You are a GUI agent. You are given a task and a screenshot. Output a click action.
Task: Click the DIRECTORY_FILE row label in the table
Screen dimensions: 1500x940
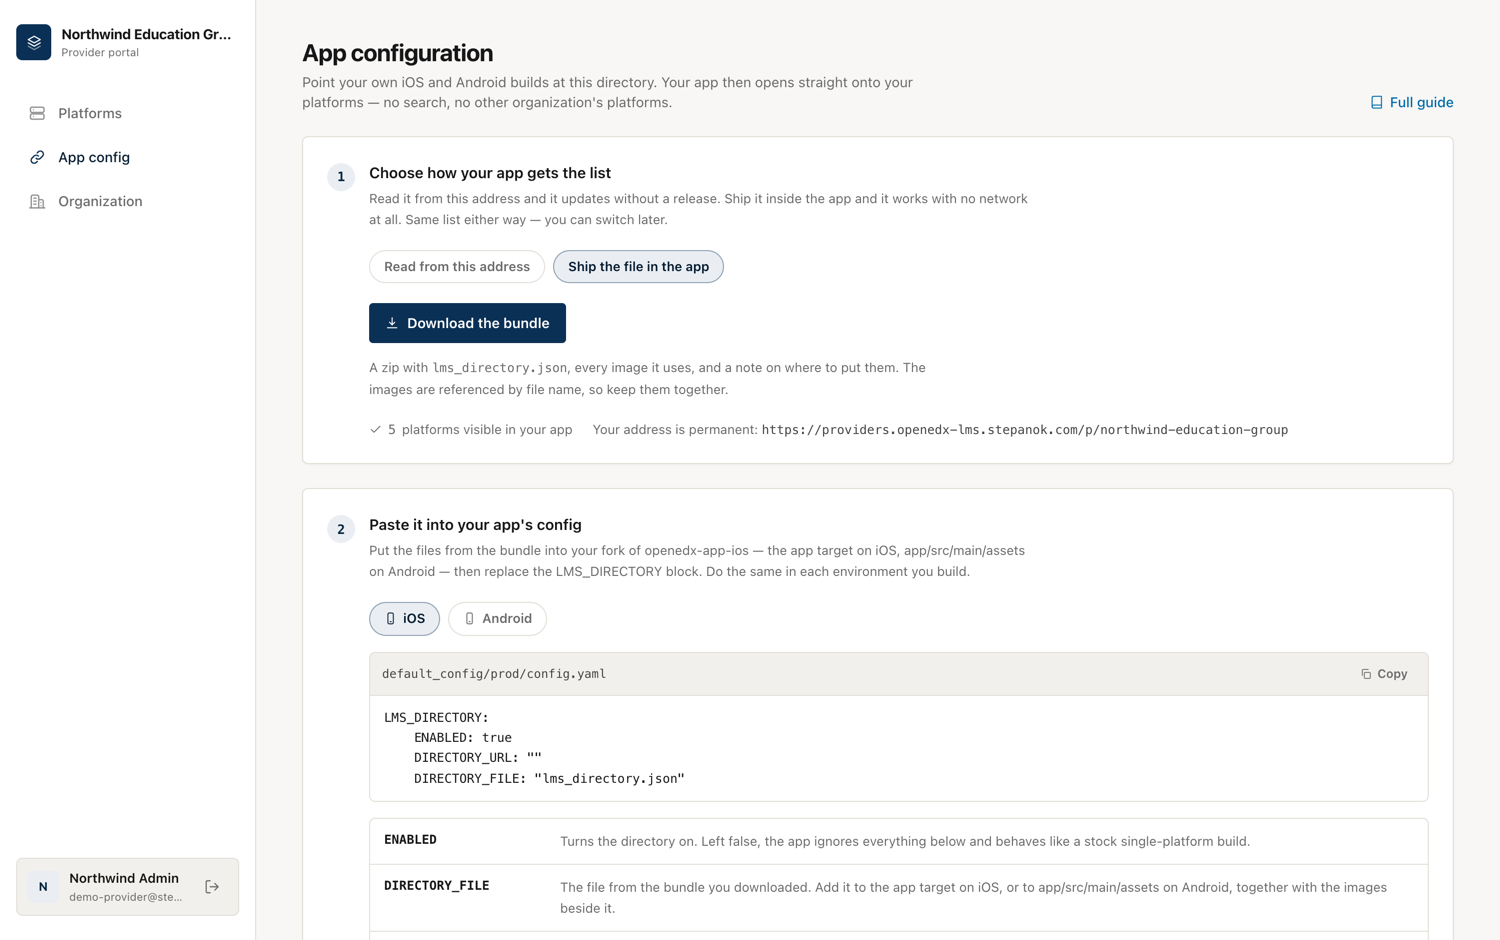(436, 886)
